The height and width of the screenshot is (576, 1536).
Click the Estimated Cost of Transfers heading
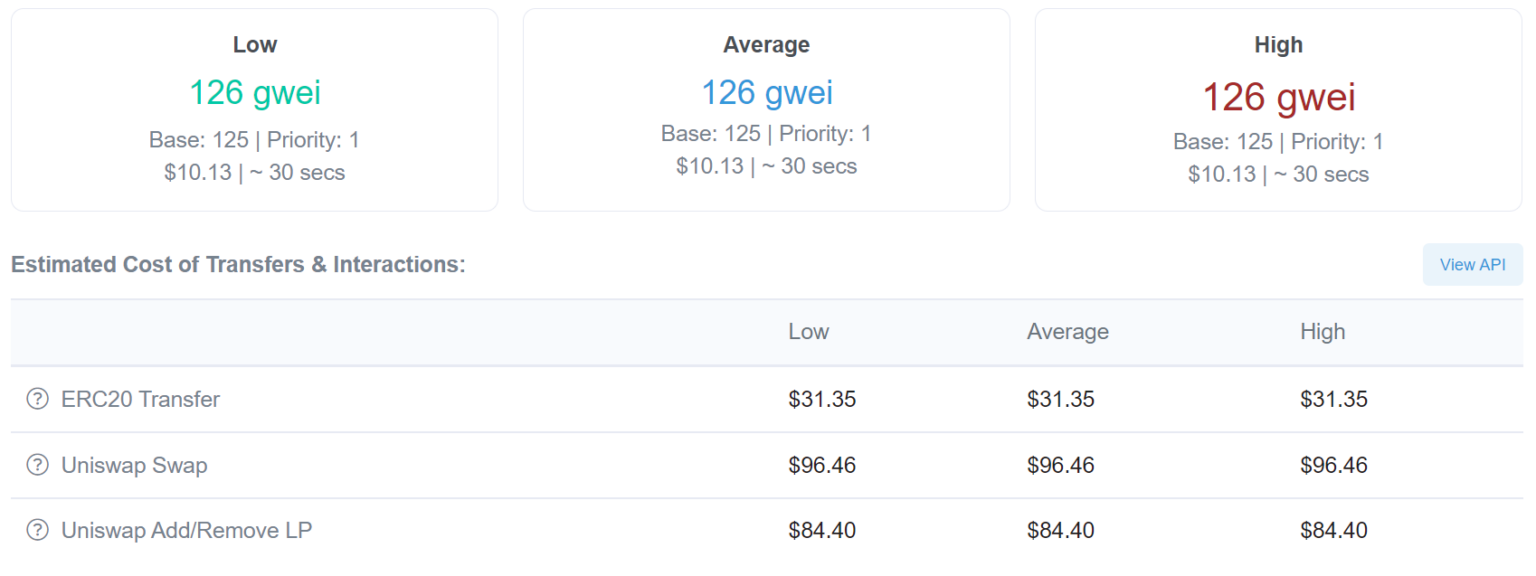point(238,265)
